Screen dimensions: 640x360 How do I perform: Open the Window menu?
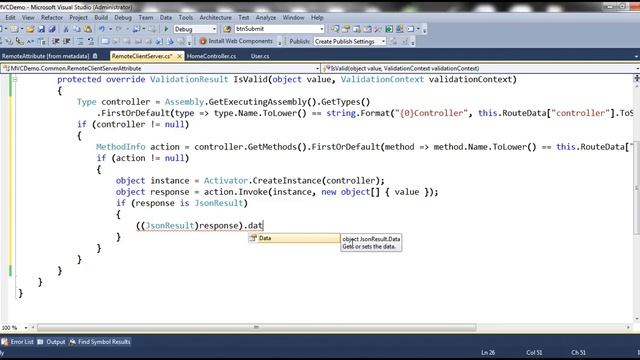293,18
